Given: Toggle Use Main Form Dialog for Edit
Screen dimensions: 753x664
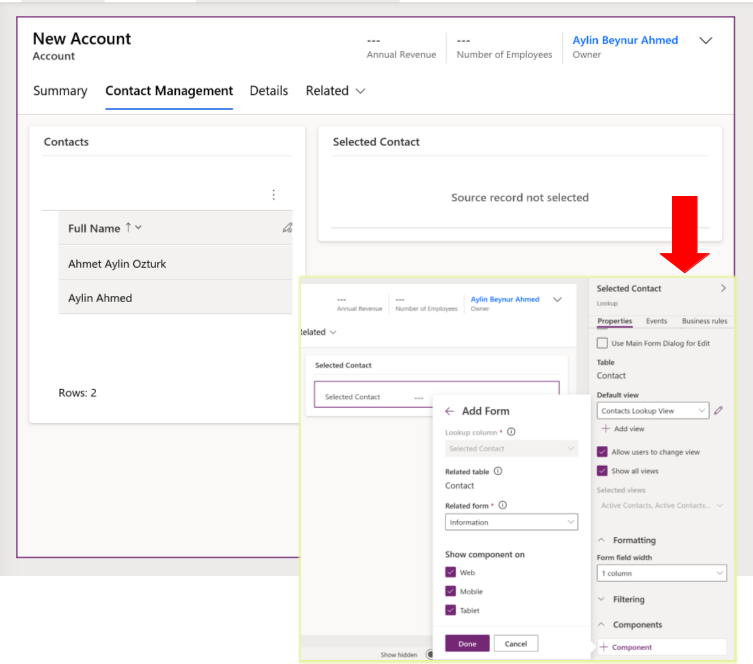Looking at the screenshot, I should (x=602, y=343).
